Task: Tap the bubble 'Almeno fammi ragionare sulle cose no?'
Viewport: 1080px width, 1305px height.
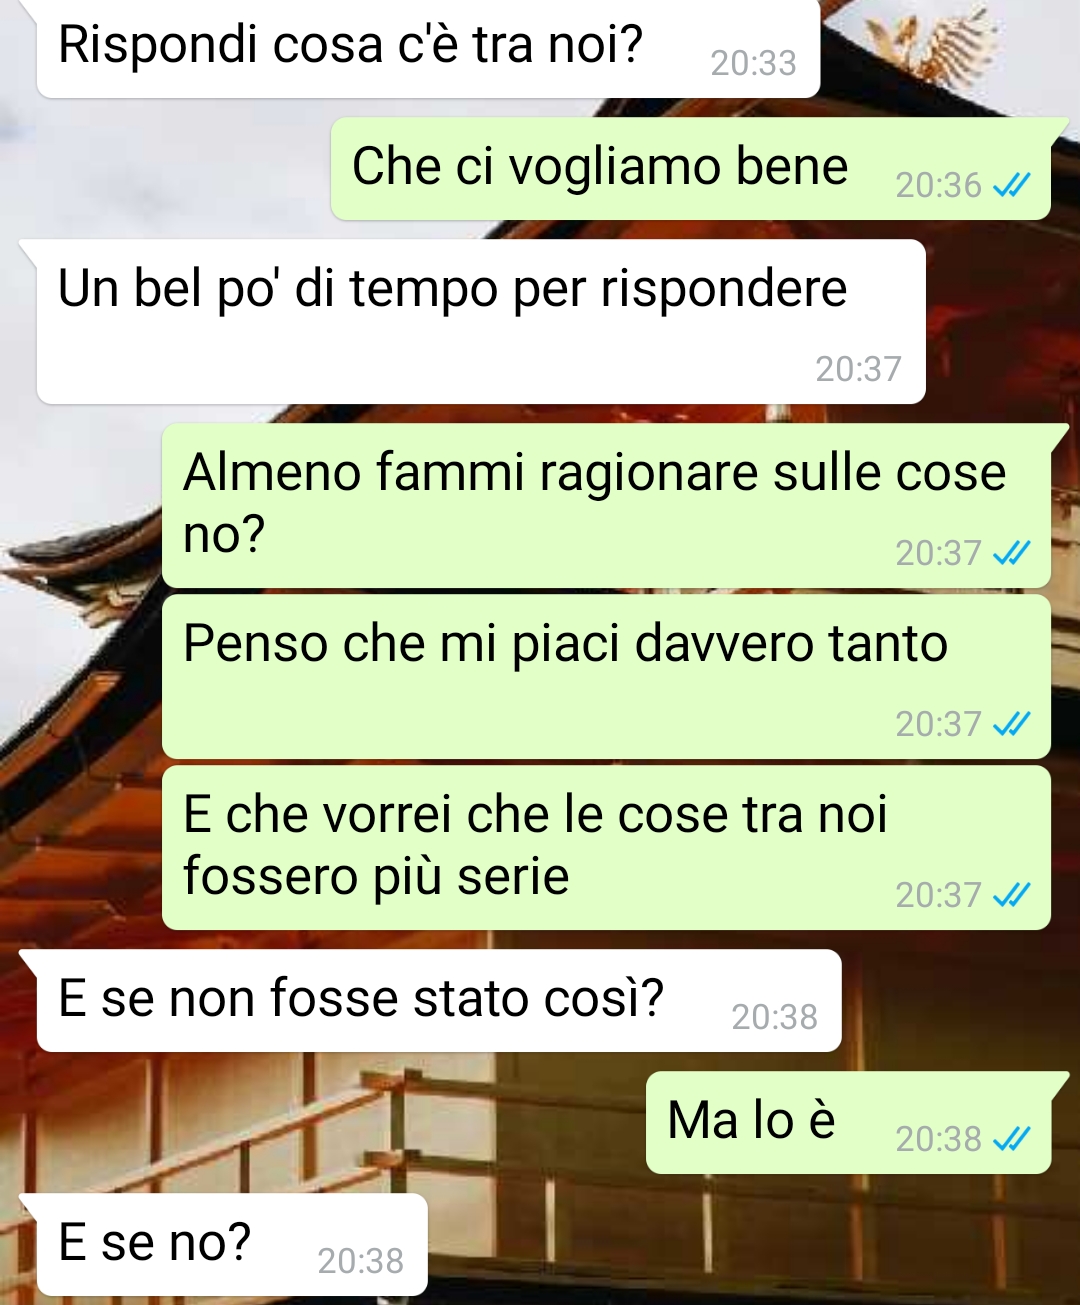Action: coord(606,505)
